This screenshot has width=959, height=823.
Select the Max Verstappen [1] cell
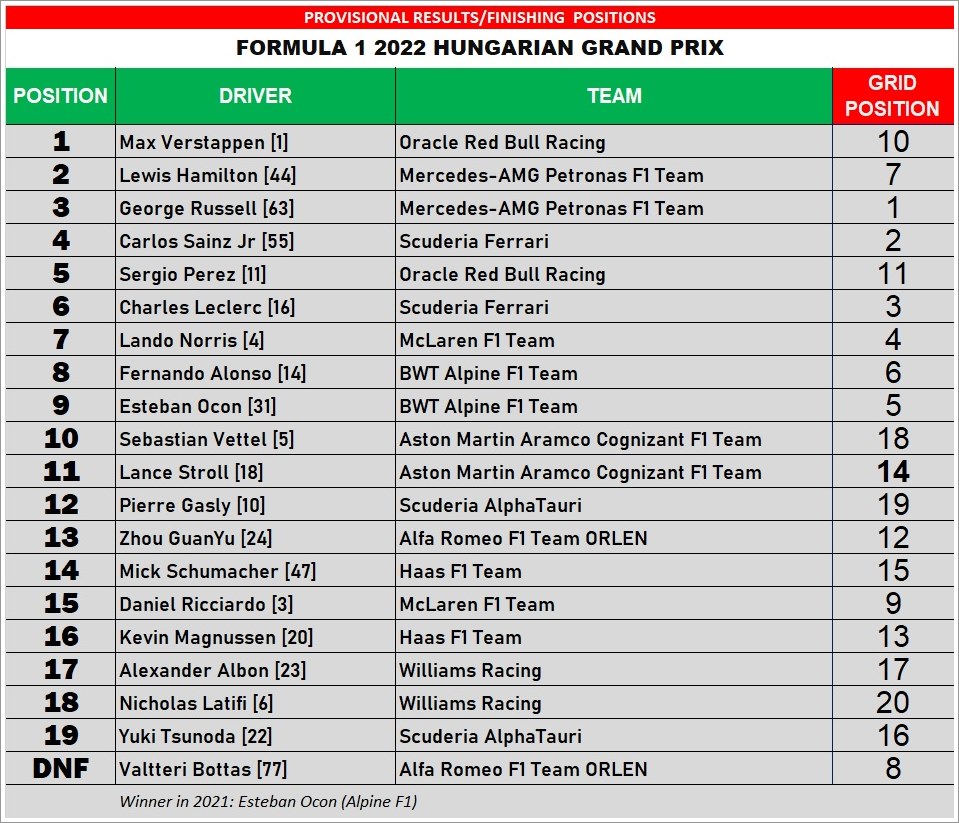255,142
